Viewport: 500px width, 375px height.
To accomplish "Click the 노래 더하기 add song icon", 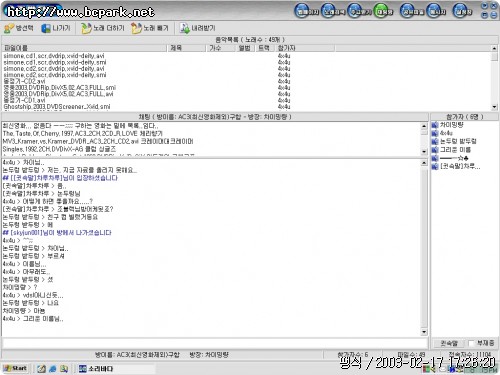I will tap(86, 29).
